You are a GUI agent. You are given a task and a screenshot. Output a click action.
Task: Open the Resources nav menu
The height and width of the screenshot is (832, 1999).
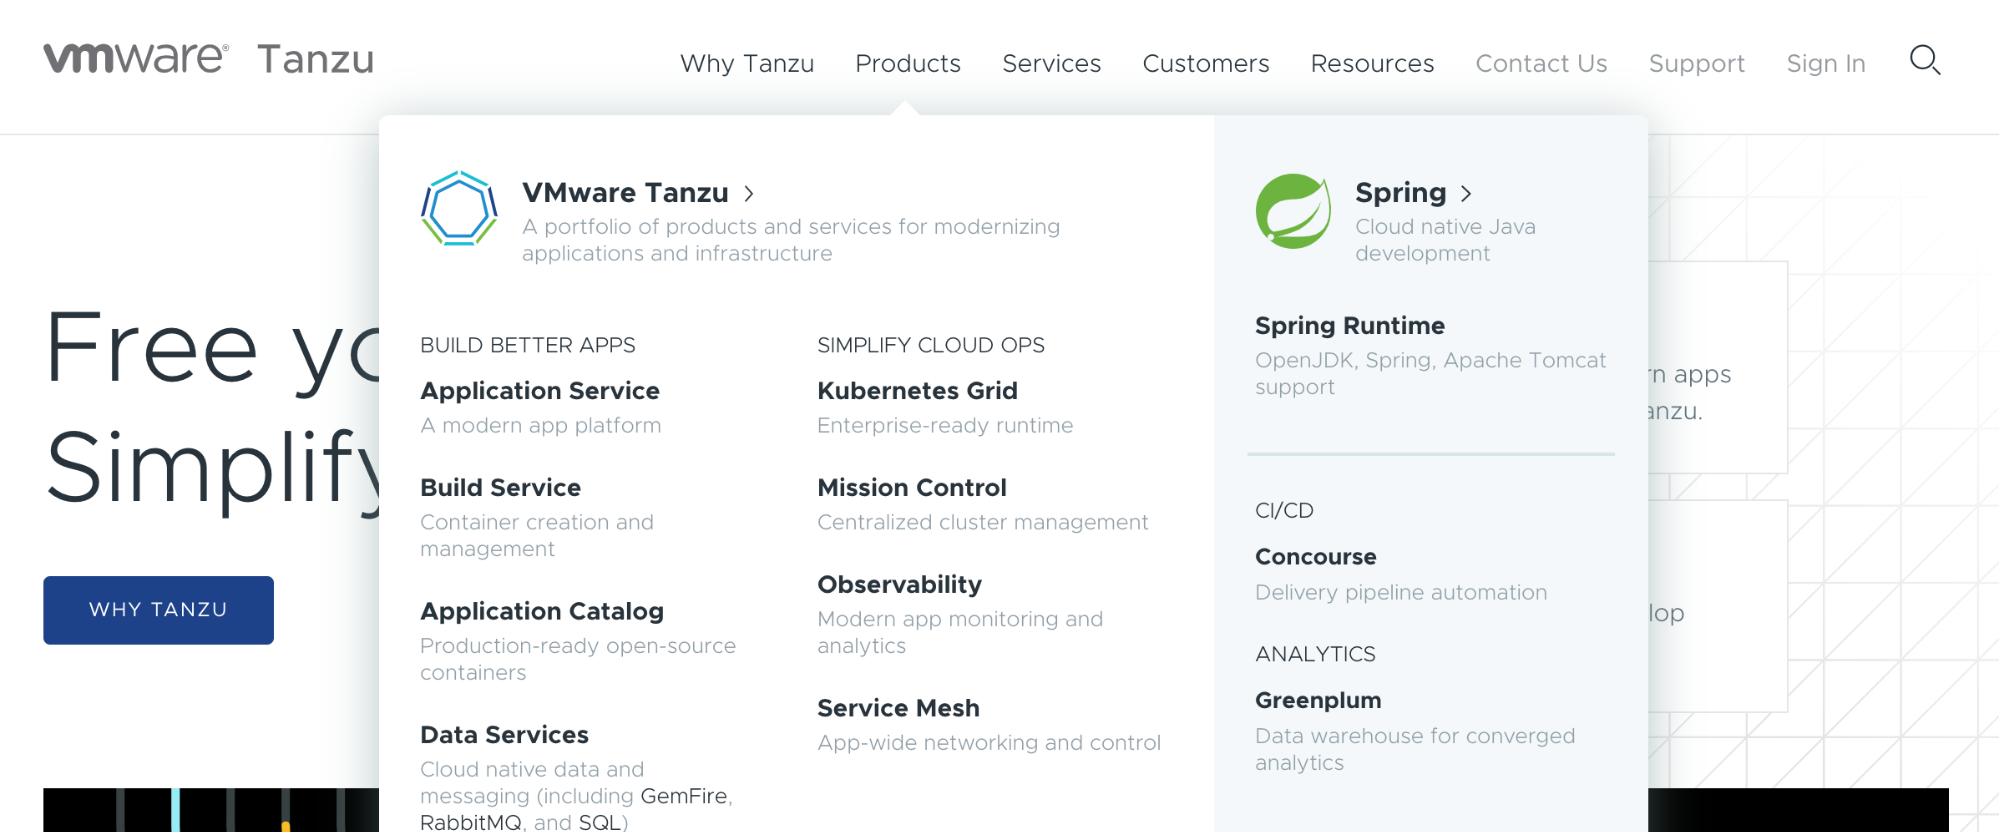click(x=1372, y=64)
